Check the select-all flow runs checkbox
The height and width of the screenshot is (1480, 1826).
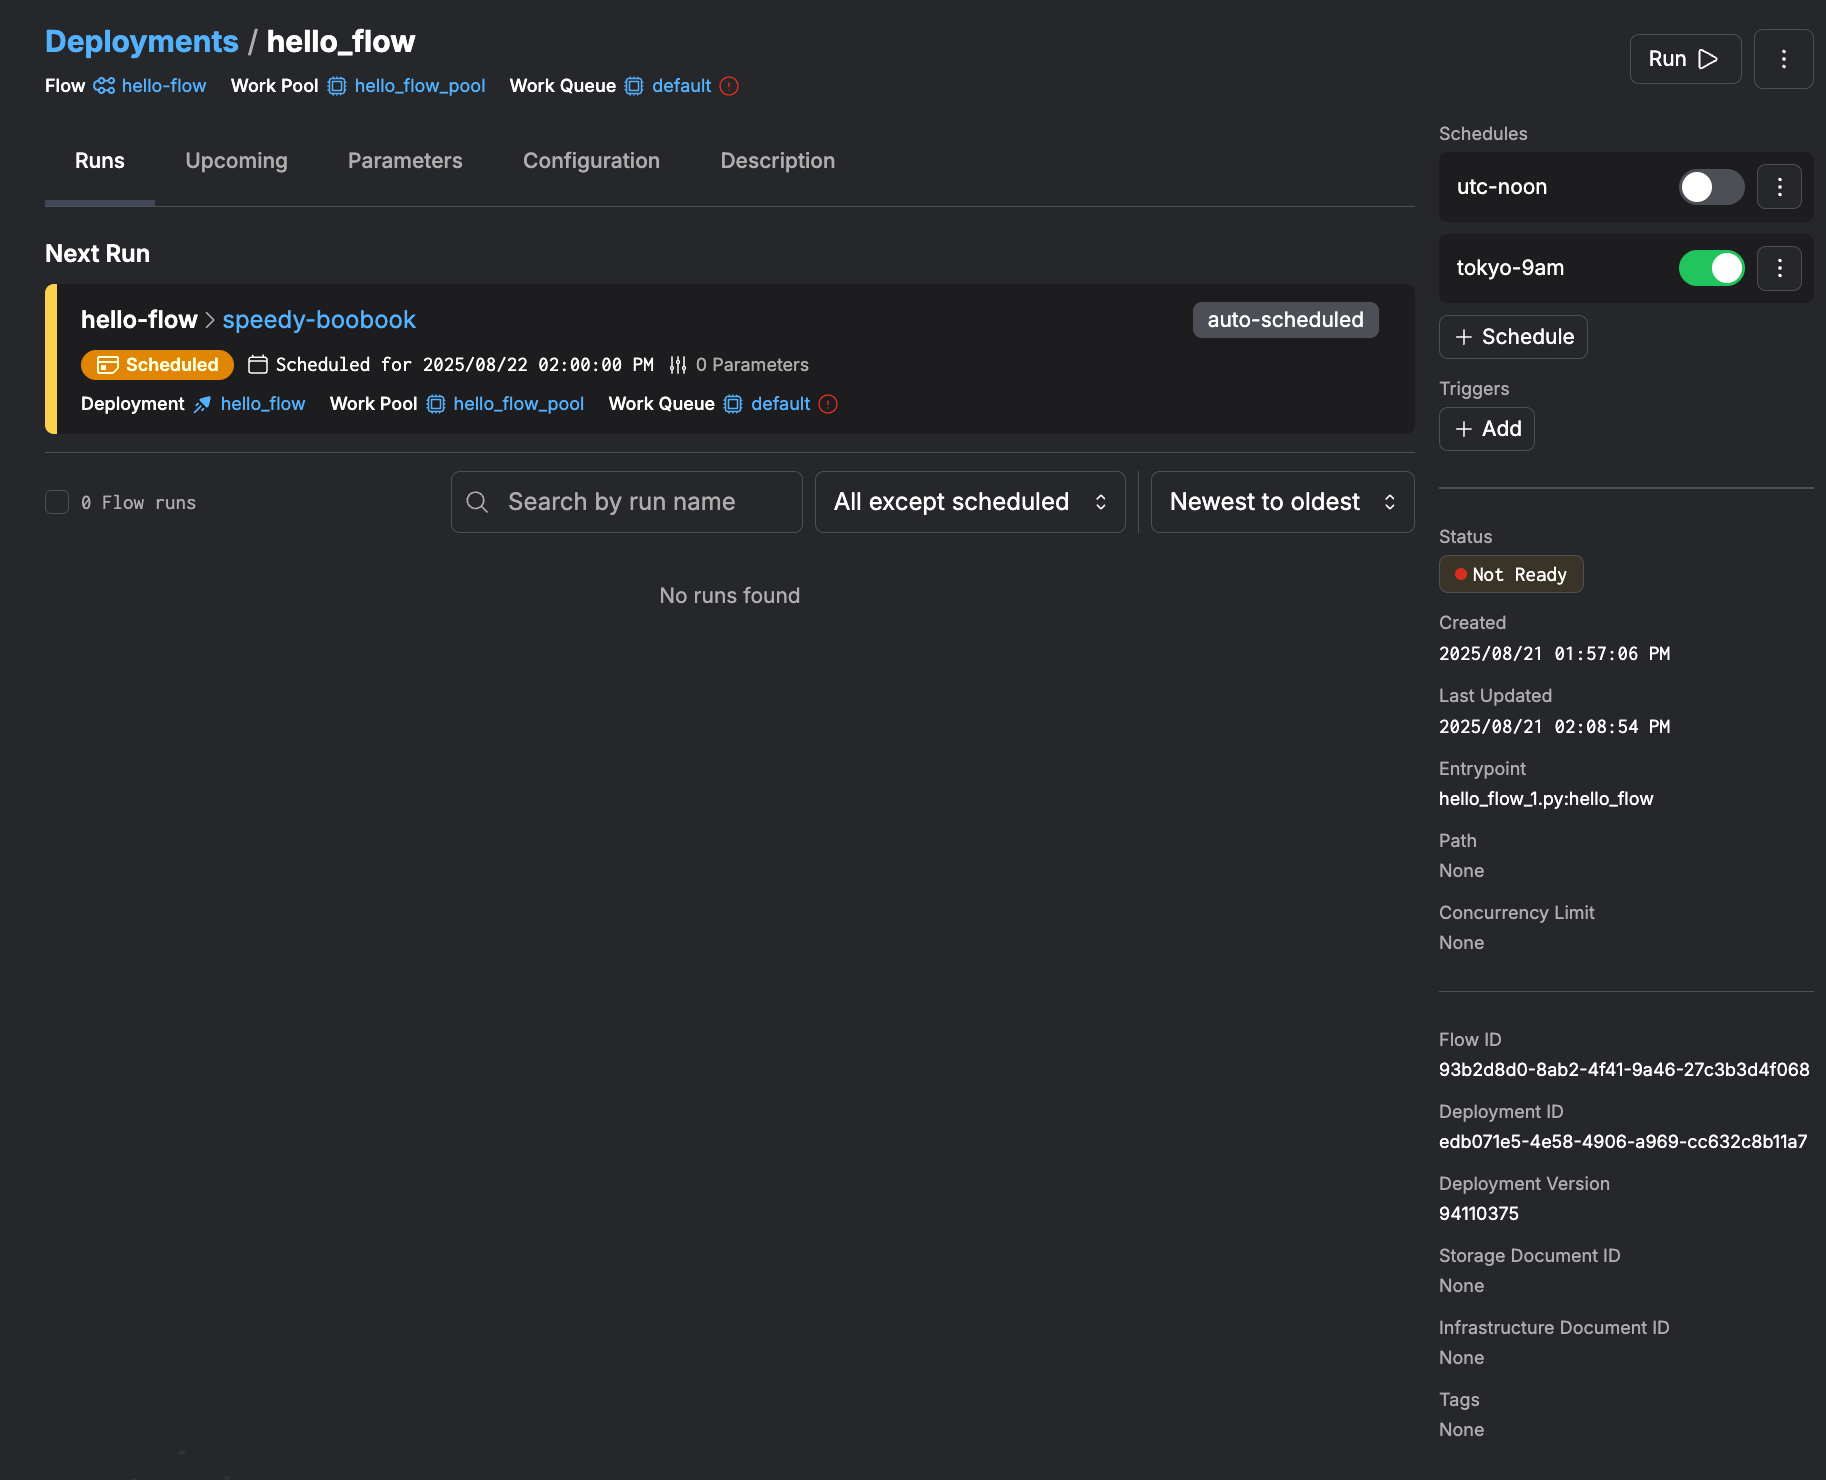point(57,502)
